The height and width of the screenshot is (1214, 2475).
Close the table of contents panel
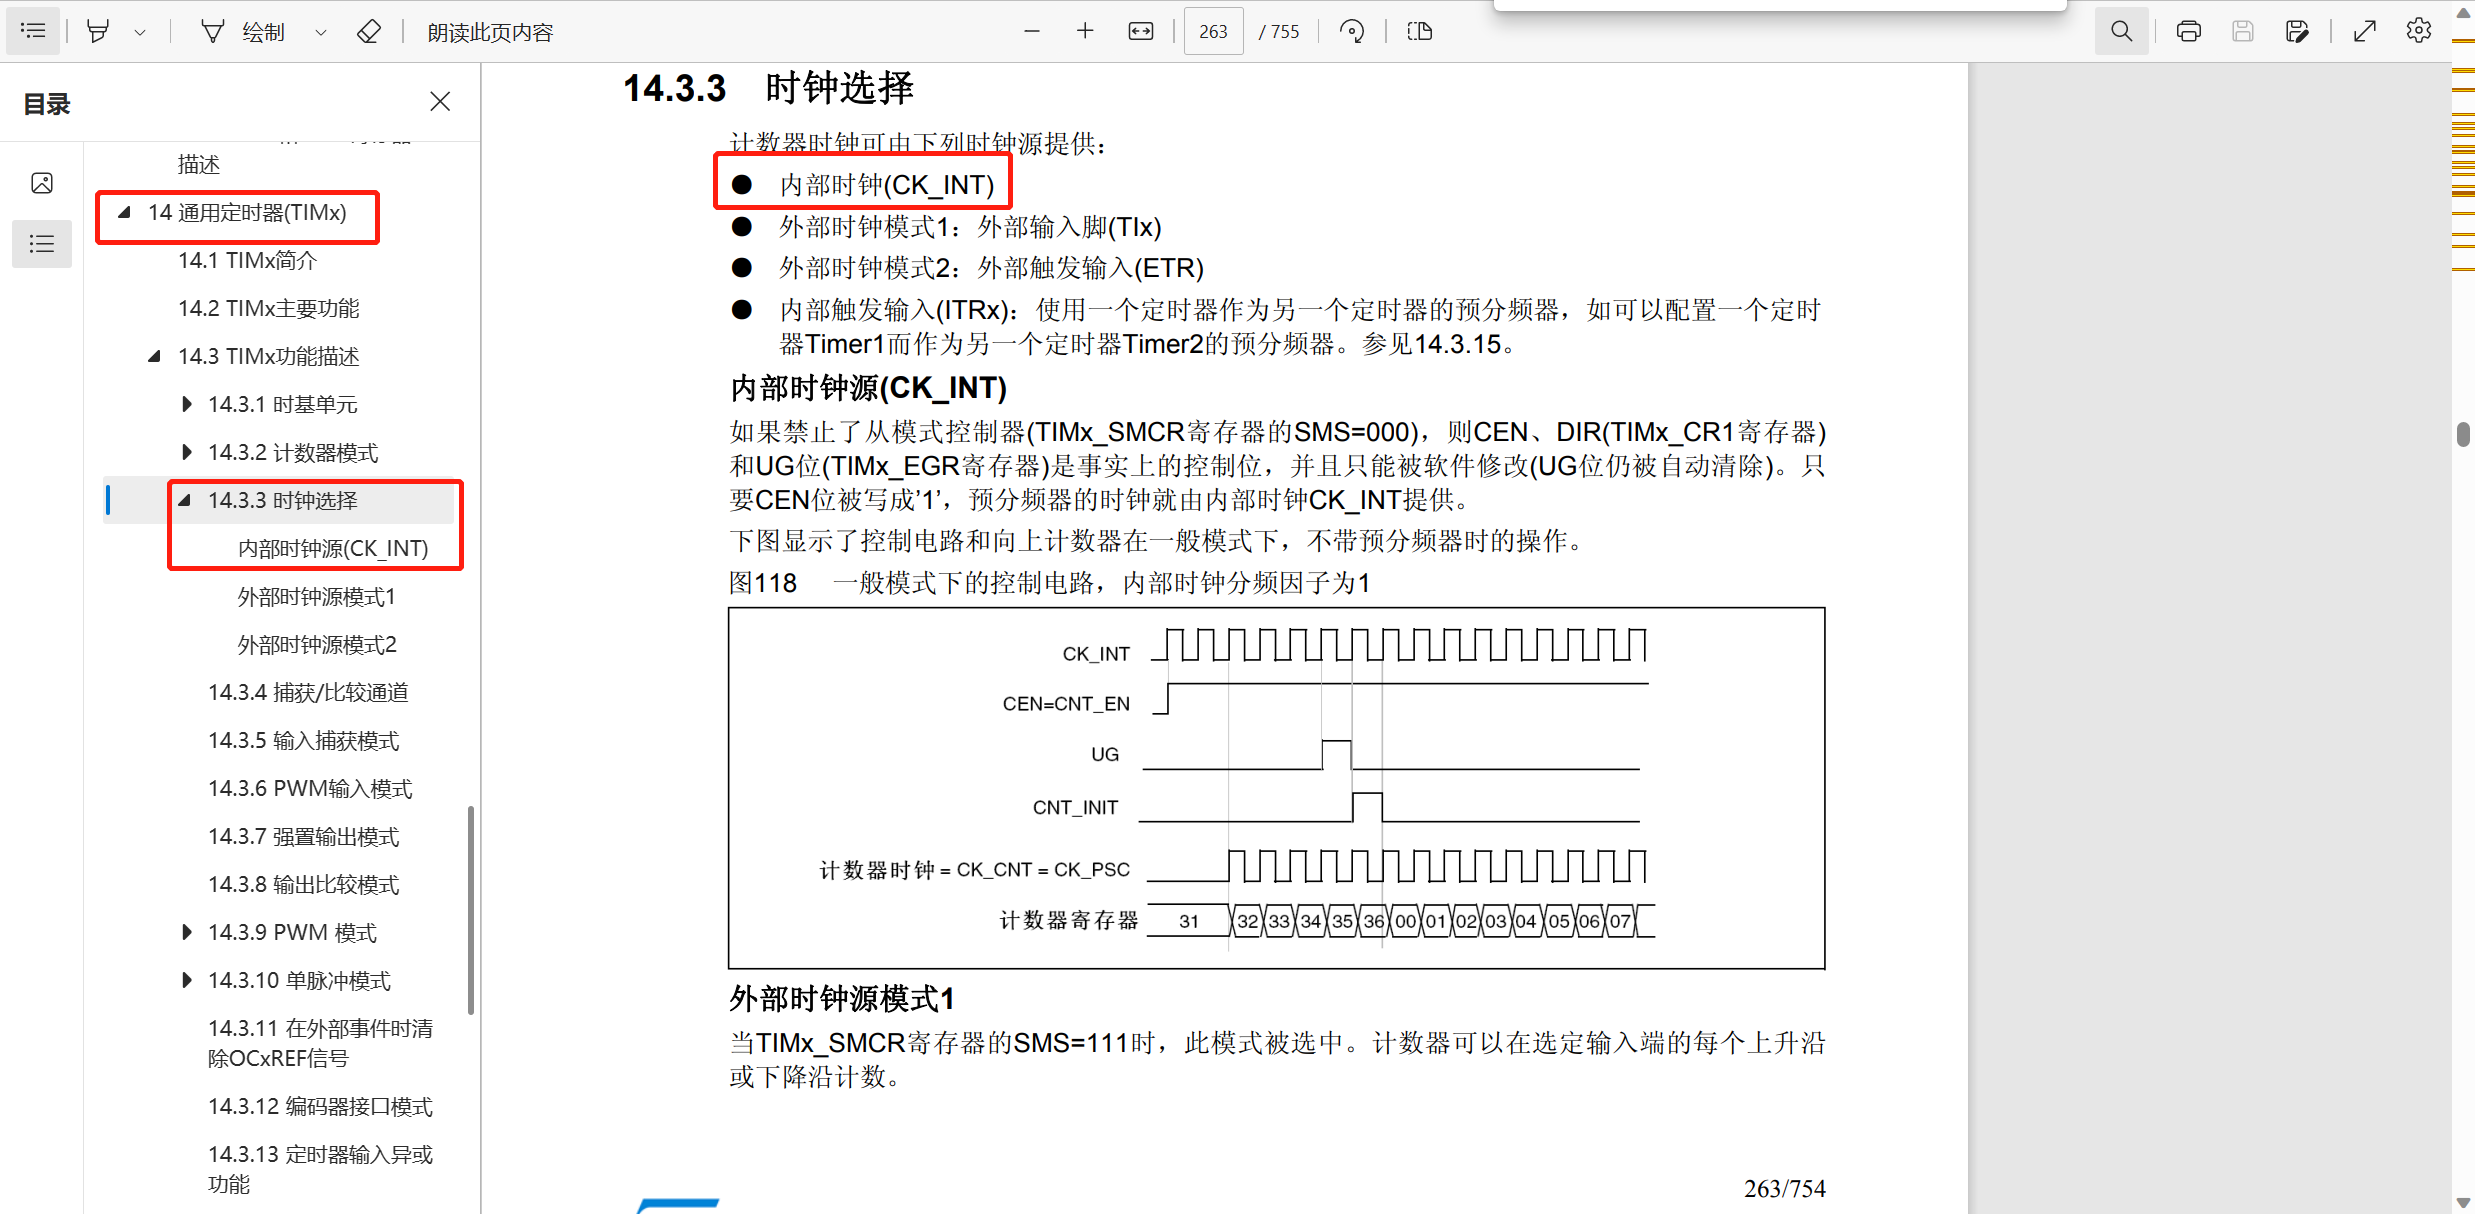coord(440,101)
